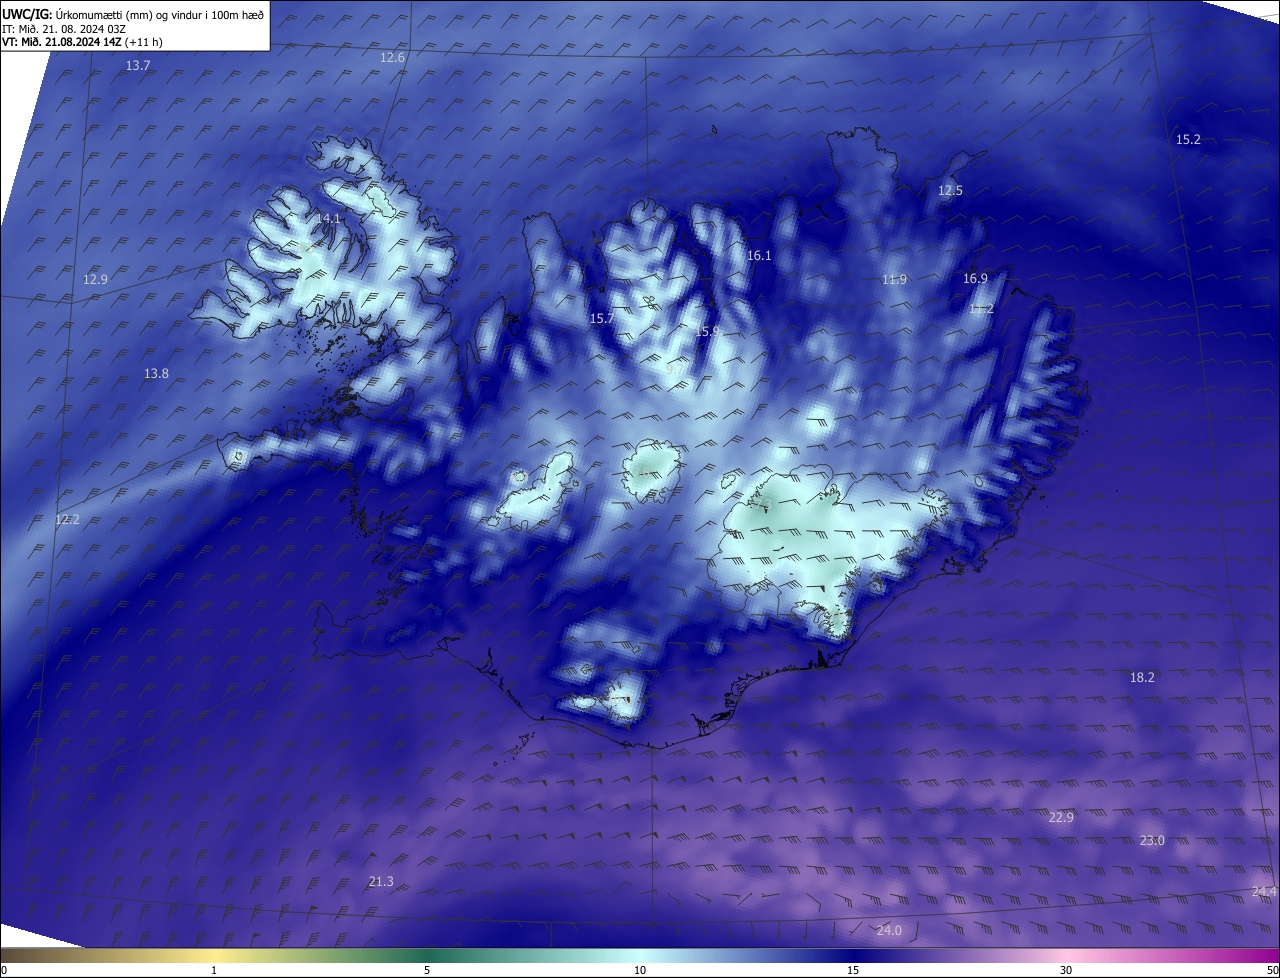This screenshot has width=1280, height=978.
Task: Click the map value 24.0
Action: pos(889,931)
